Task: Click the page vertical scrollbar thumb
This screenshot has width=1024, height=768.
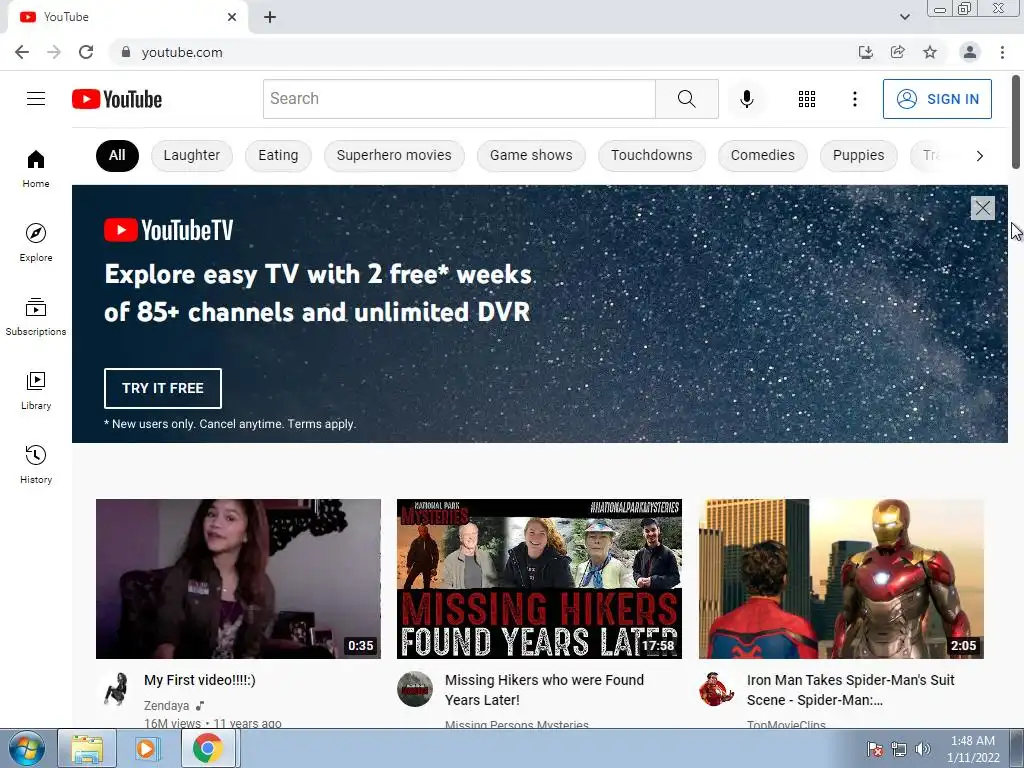Action: pos(1016,121)
